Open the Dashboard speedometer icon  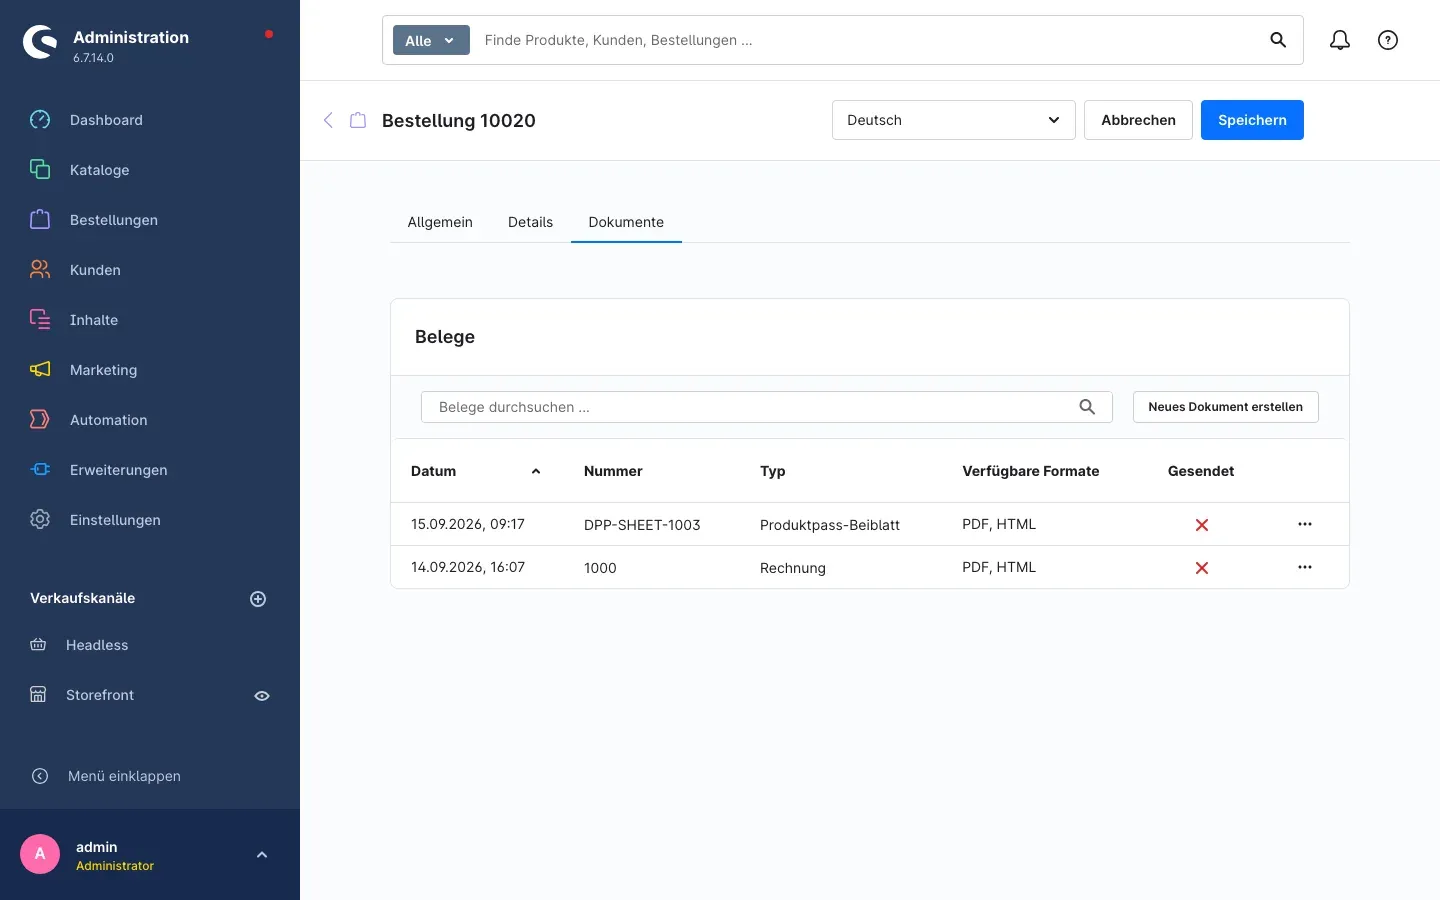click(40, 120)
